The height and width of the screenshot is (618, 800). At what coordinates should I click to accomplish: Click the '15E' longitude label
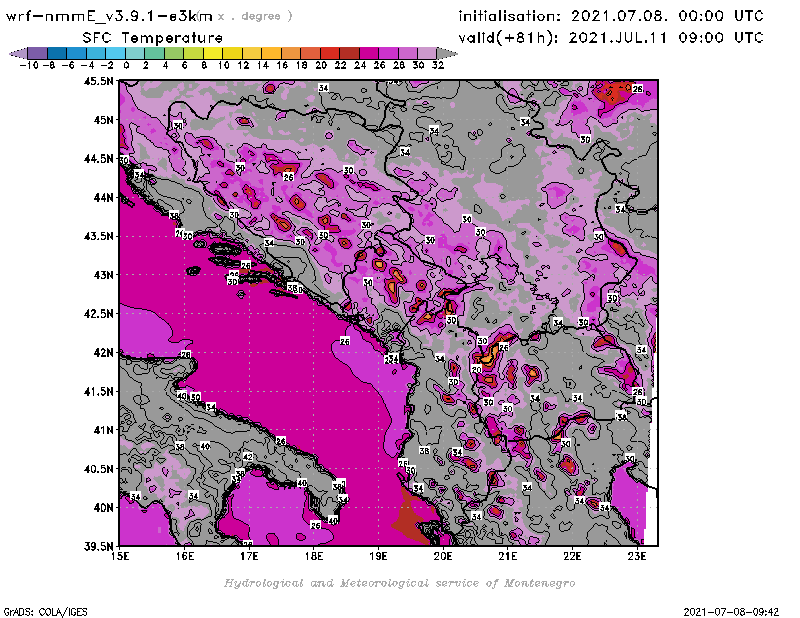120,556
